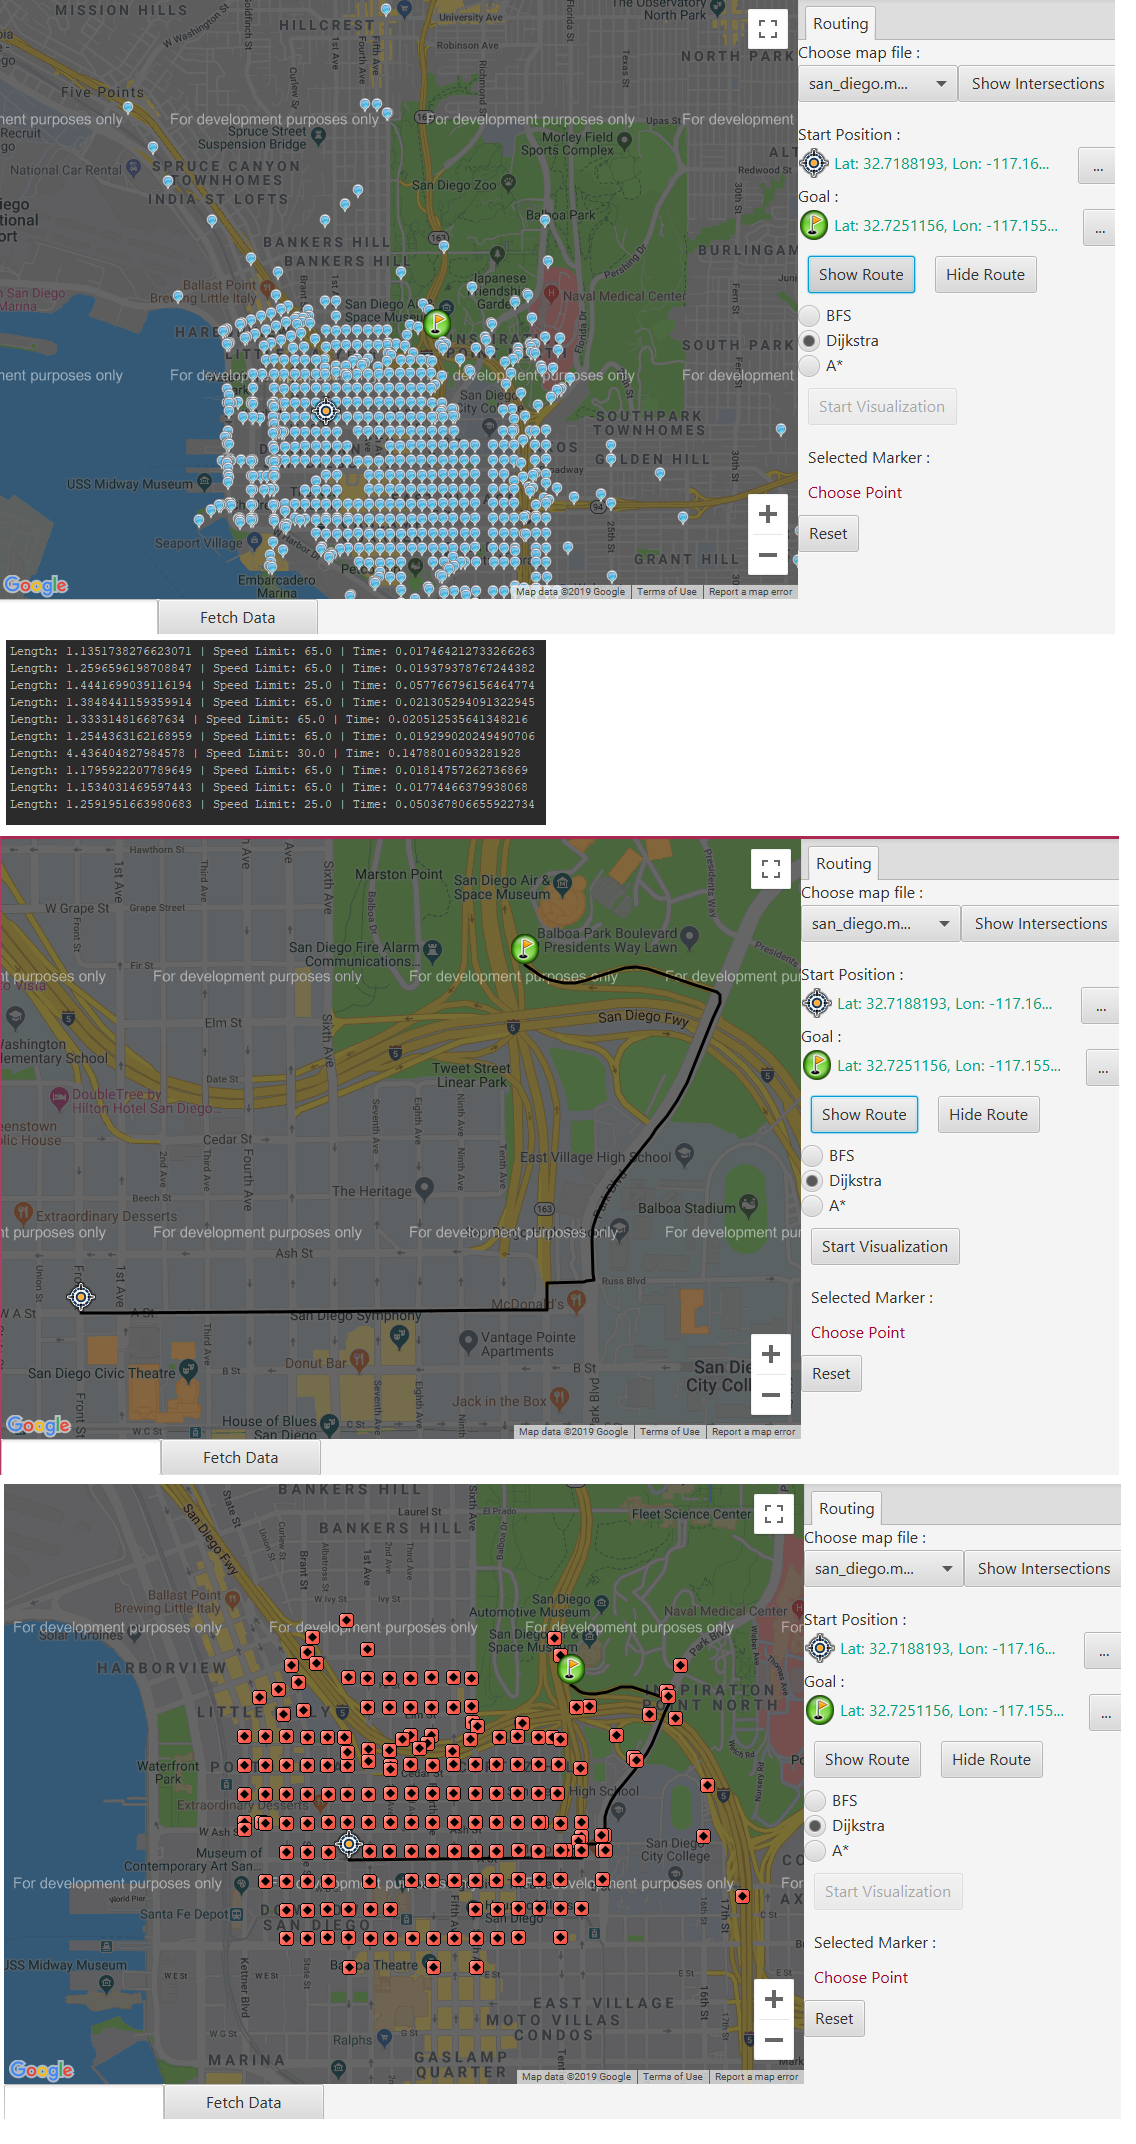Viewport: 1136px width, 2144px height.
Task: Open Fetch Data tab under bottom map
Action: click(x=243, y=2103)
